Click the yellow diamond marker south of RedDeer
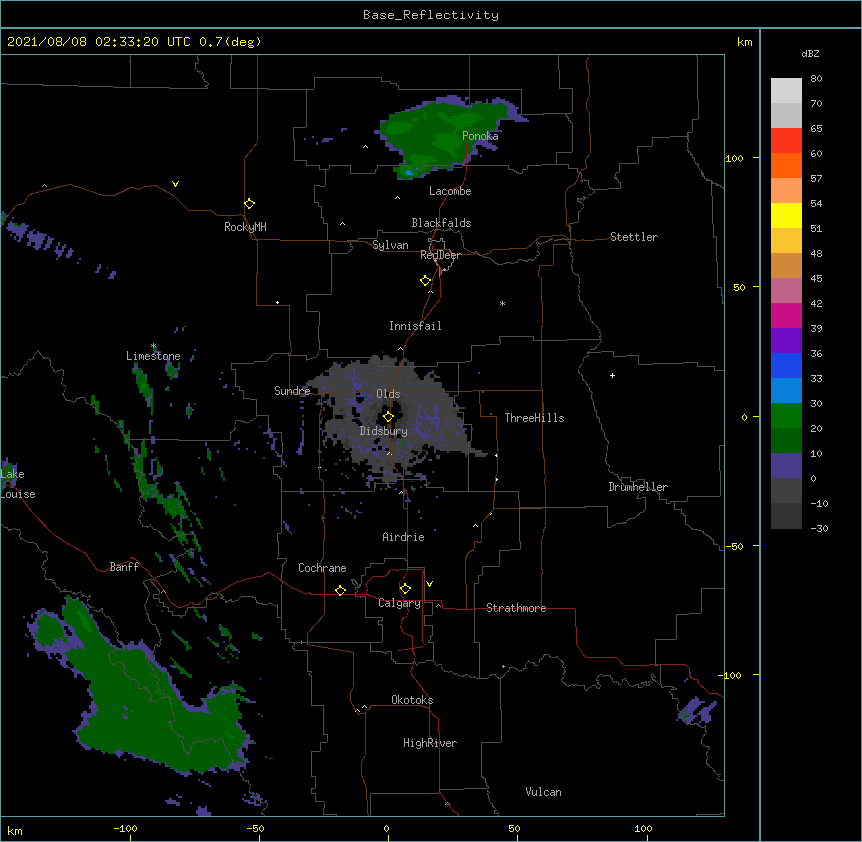This screenshot has height=842, width=862. point(426,281)
